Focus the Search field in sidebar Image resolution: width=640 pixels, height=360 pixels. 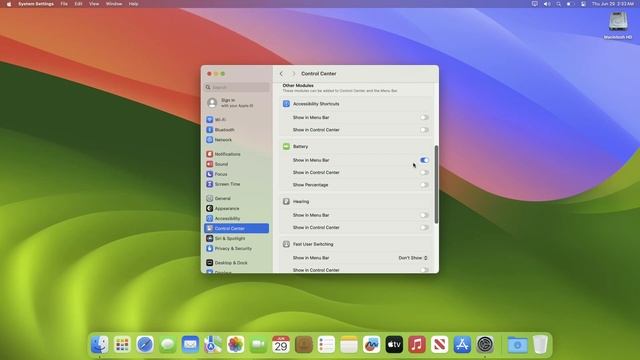[x=237, y=87]
